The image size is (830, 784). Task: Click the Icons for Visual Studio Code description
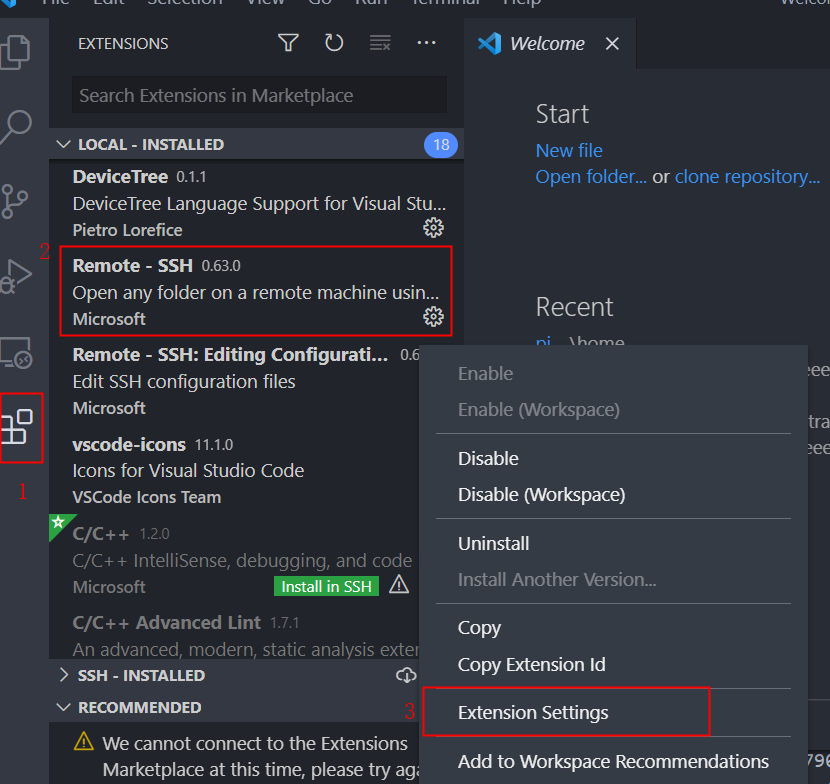[x=188, y=471]
